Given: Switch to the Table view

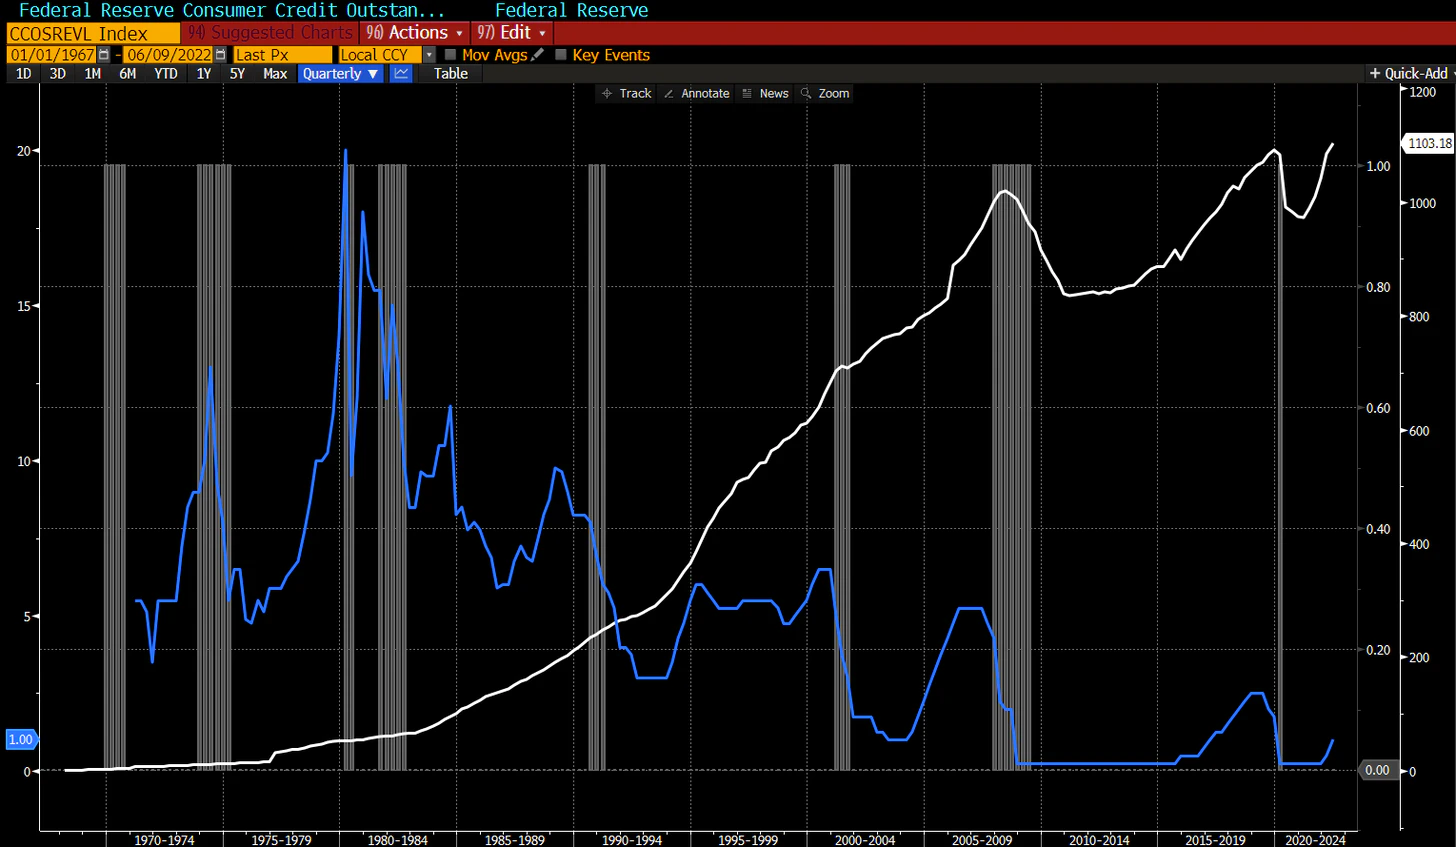Looking at the screenshot, I should pyautogui.click(x=450, y=73).
